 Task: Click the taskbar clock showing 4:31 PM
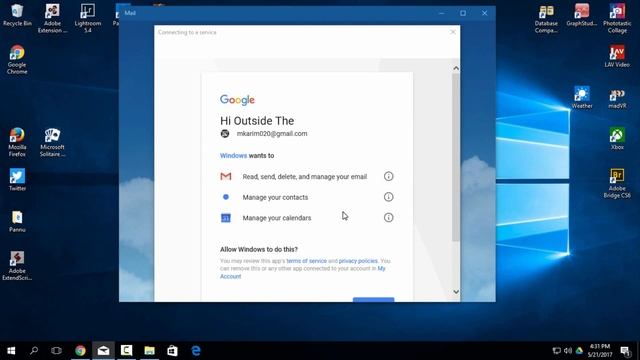pos(600,351)
